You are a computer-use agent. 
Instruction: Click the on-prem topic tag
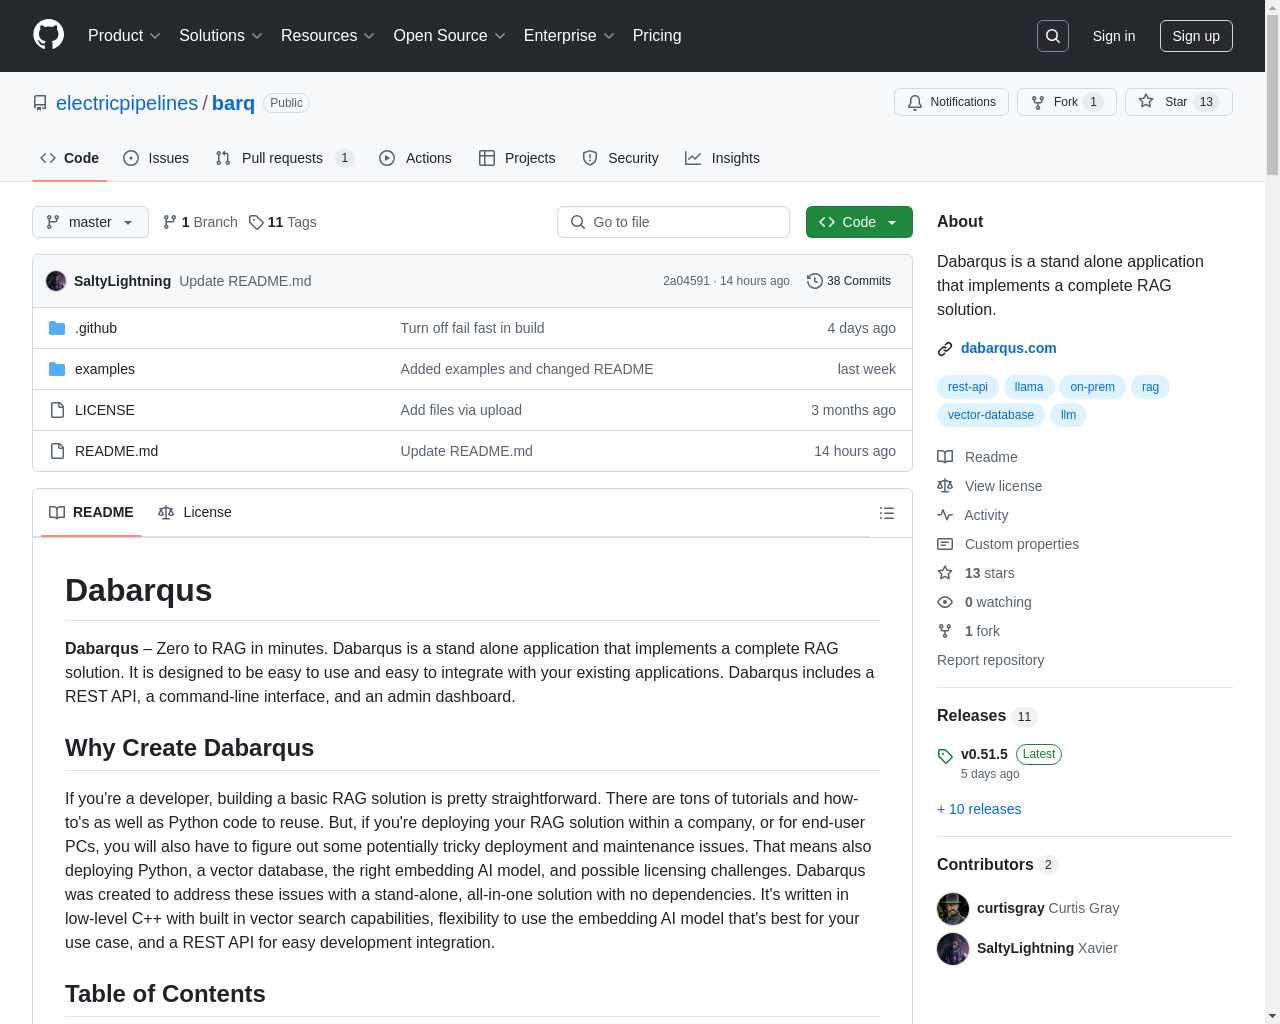coord(1092,387)
